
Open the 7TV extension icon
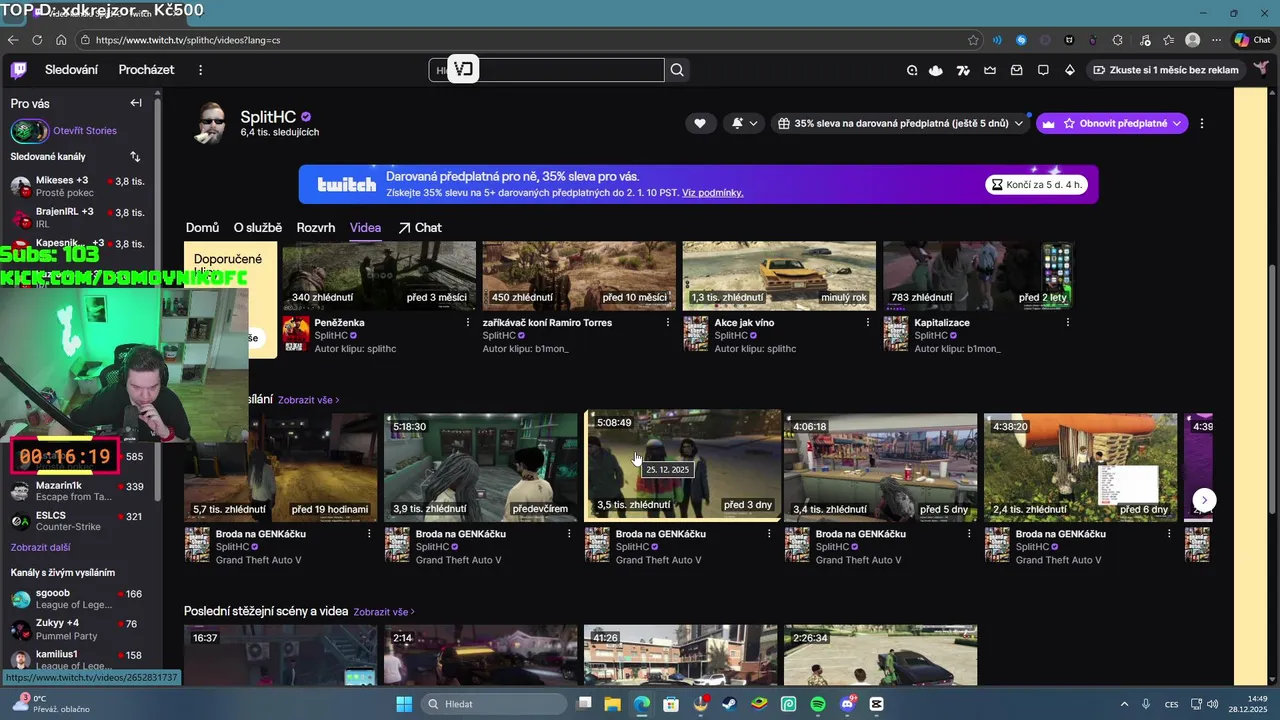[x=963, y=70]
